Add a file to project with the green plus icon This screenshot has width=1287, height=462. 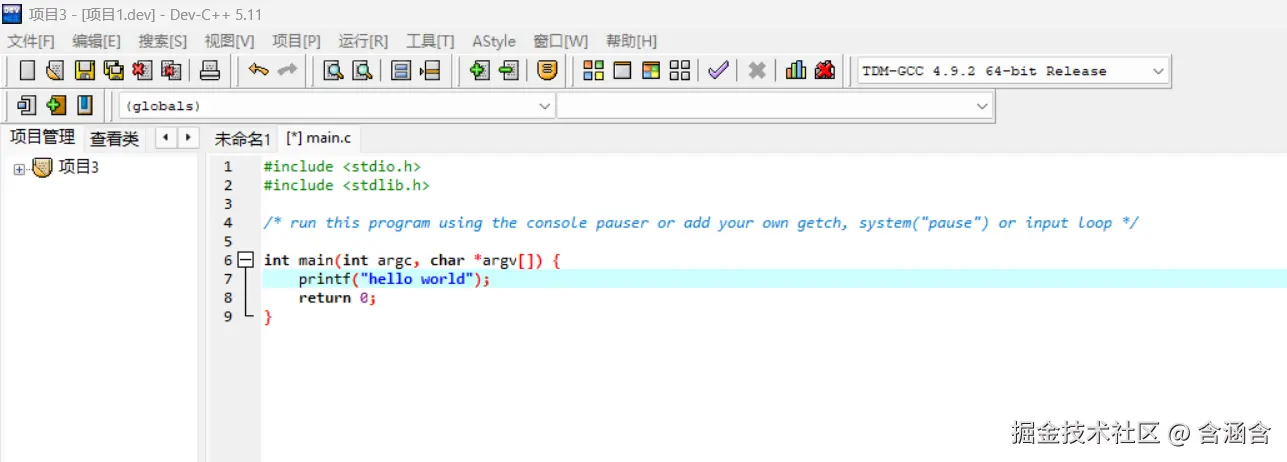(480, 71)
